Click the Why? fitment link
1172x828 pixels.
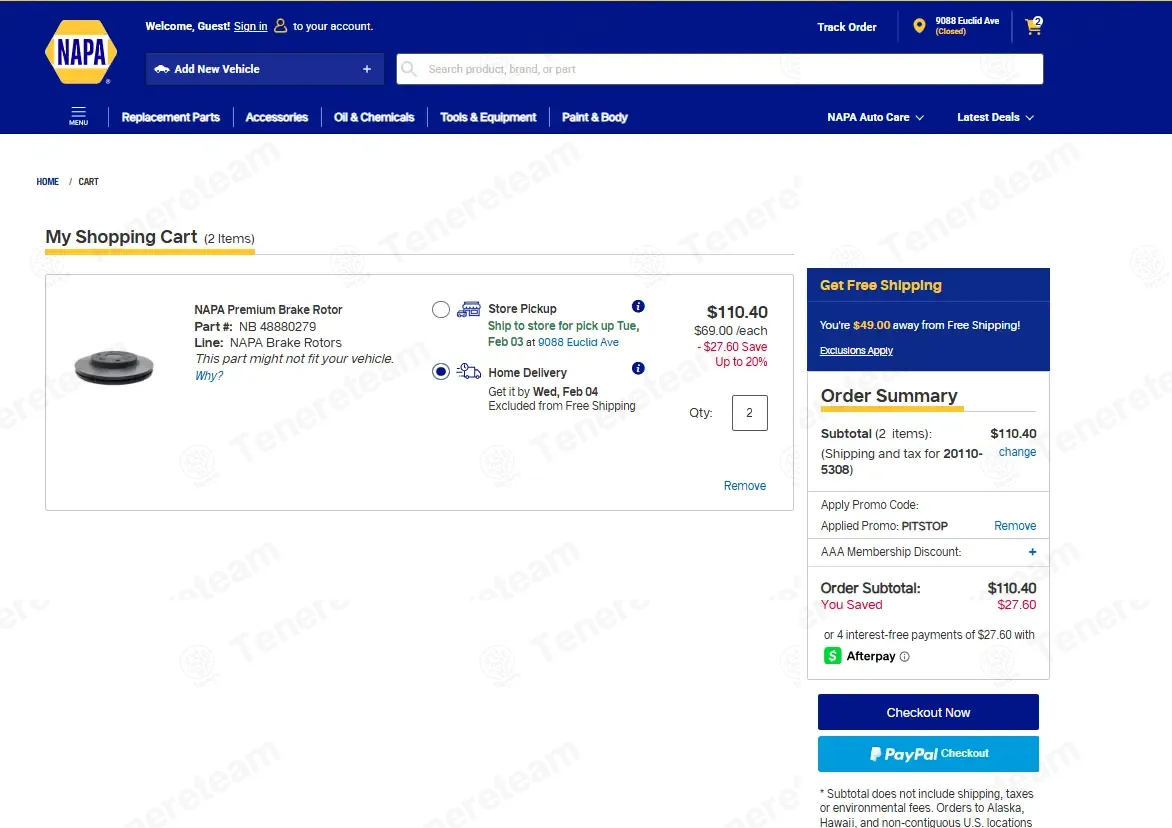click(209, 376)
